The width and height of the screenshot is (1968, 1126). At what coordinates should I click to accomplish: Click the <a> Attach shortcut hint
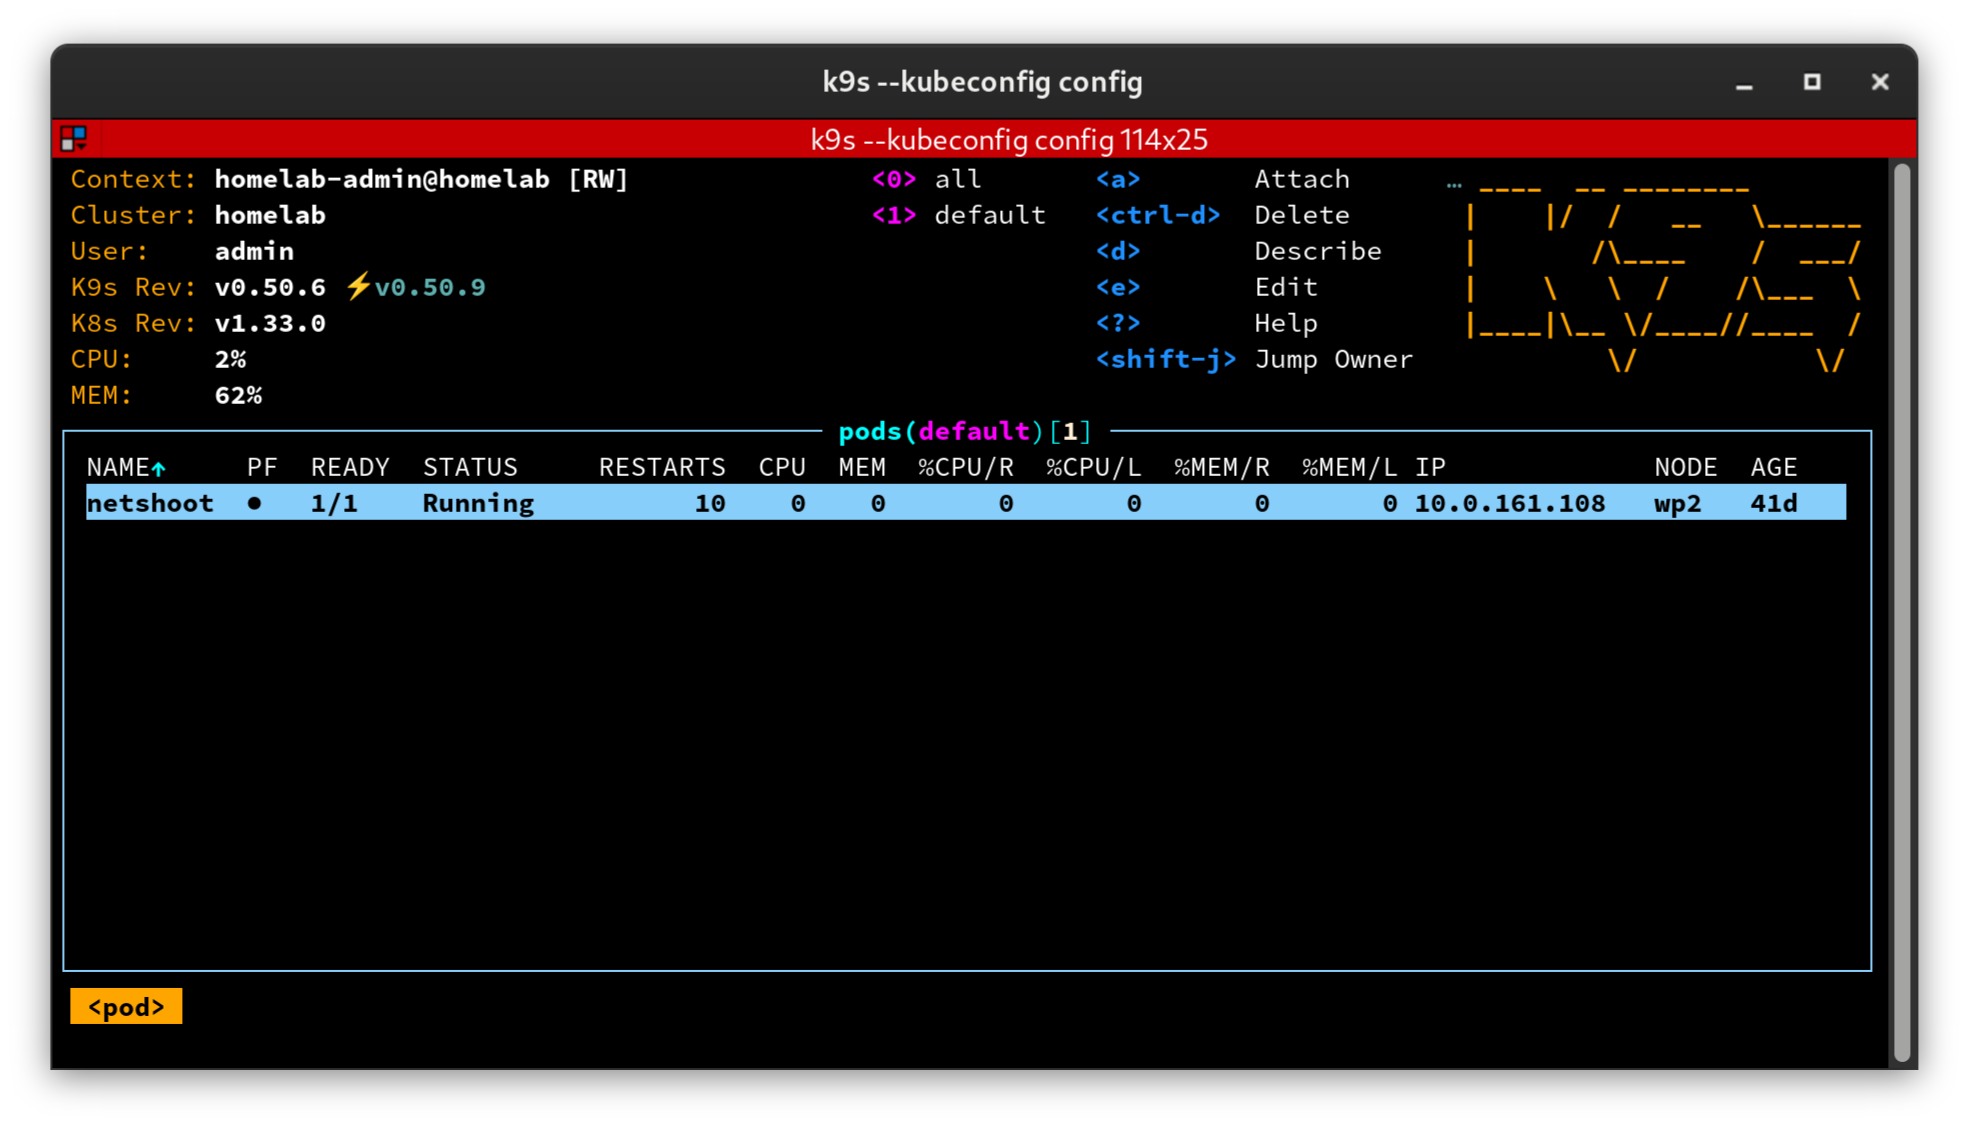point(1222,179)
